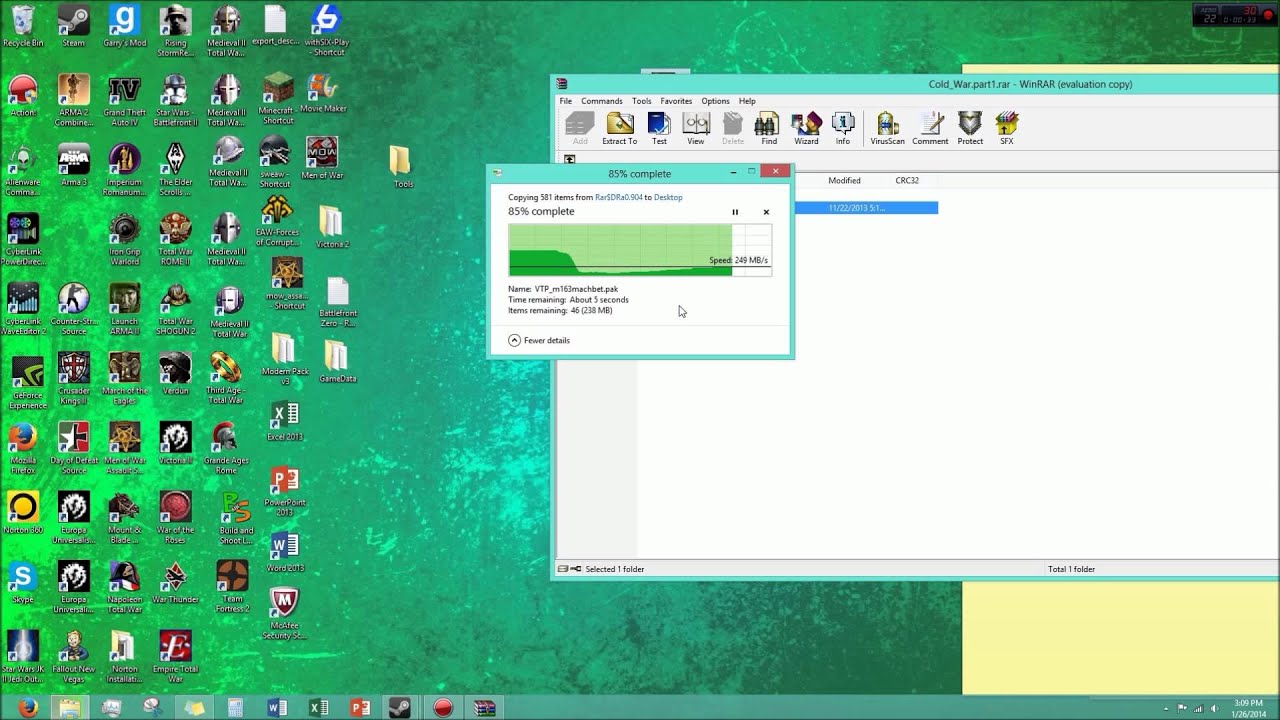This screenshot has height=720, width=1280.
Task: Click 'Selected 1 folder' status text
Action: [615, 569]
